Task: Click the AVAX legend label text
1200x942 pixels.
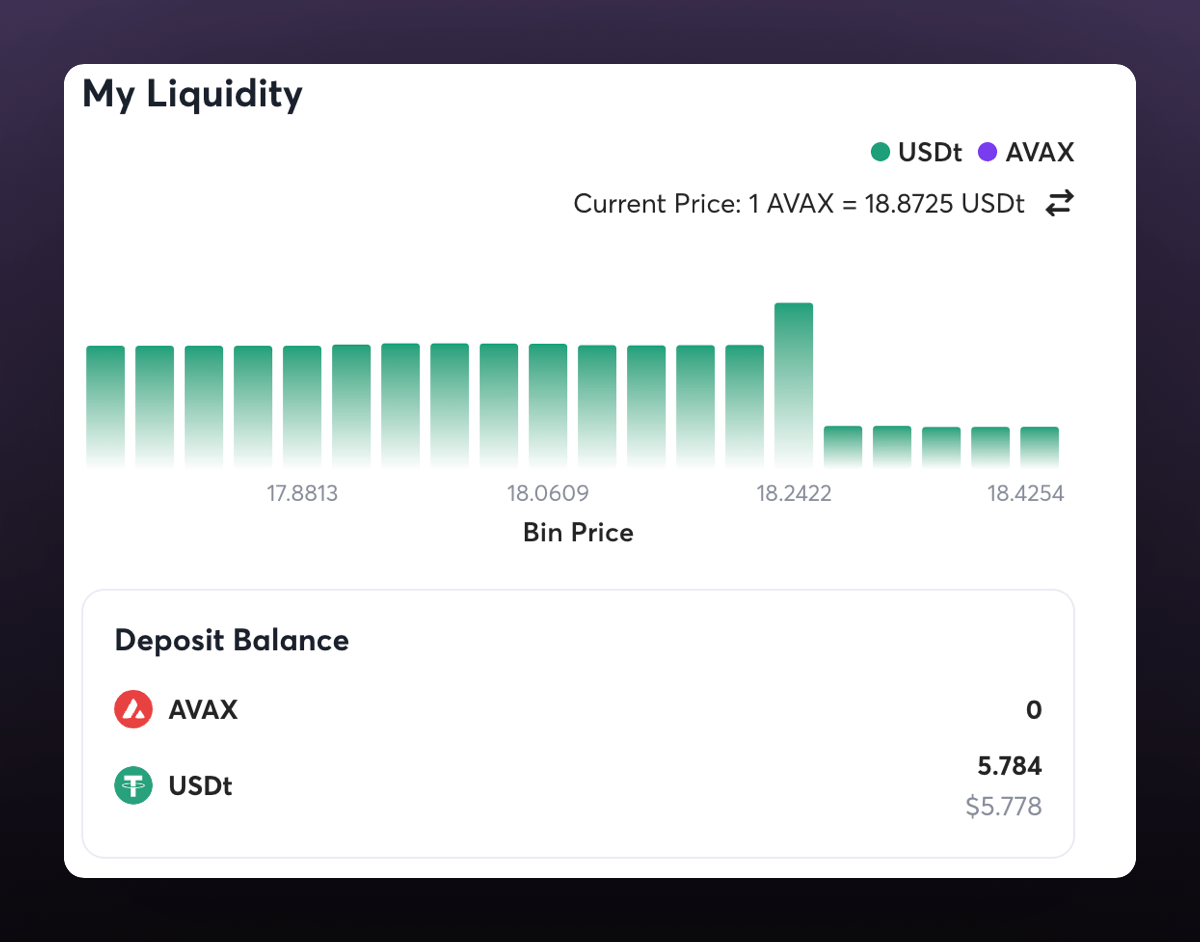Action: coord(1040,153)
